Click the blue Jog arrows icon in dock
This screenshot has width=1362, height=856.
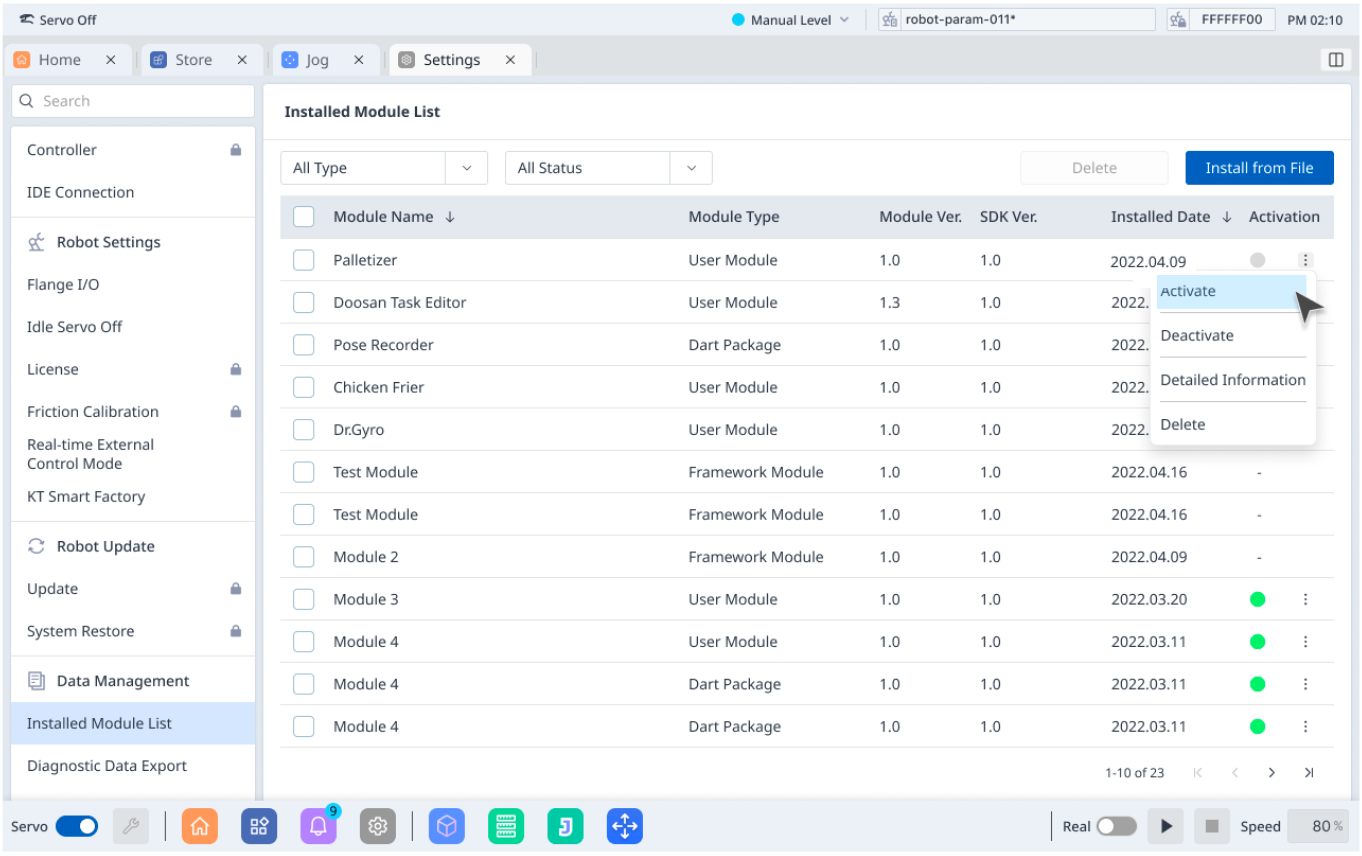pyautogui.click(x=624, y=826)
